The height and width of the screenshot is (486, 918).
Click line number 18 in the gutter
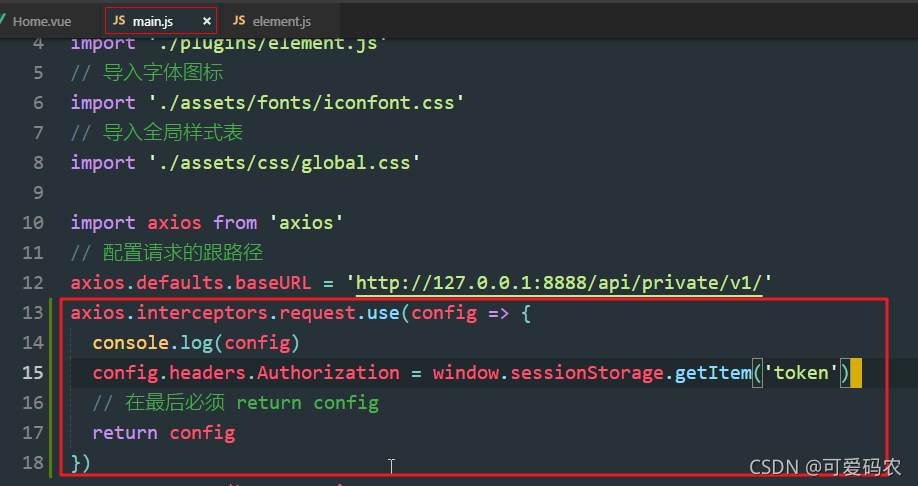tap(33, 463)
